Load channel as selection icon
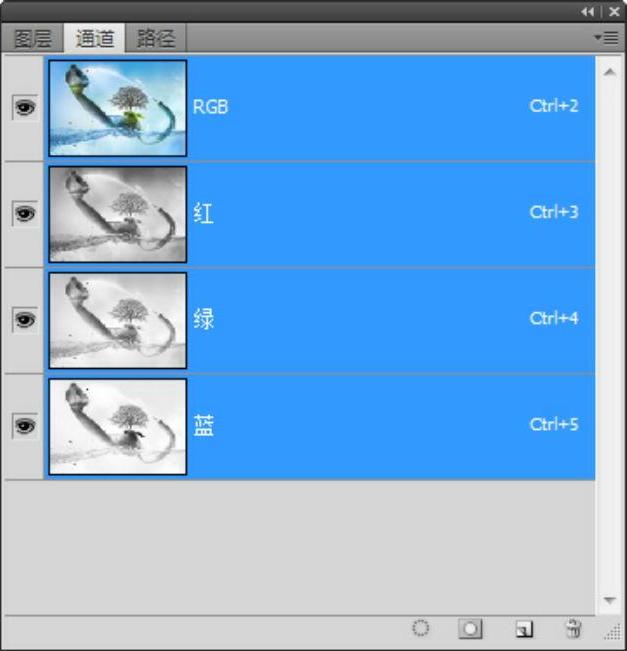The height and width of the screenshot is (651, 627). [x=420, y=628]
